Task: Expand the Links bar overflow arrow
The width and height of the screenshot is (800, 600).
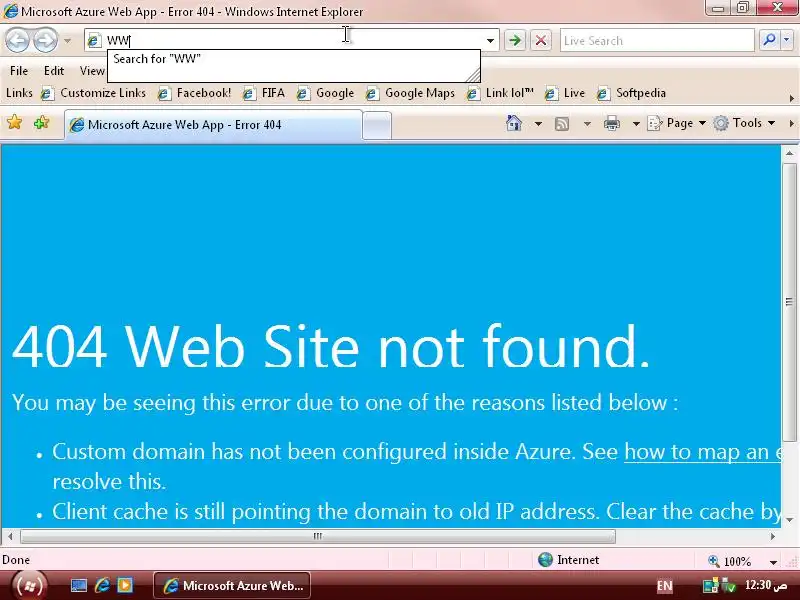Action: [x=792, y=98]
